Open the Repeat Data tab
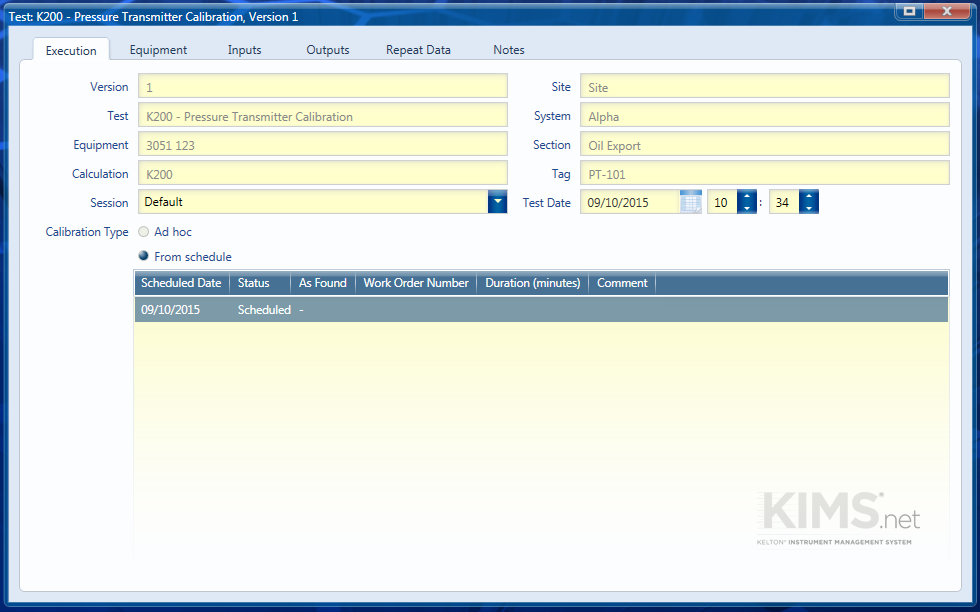This screenshot has height=612, width=980. pyautogui.click(x=418, y=50)
